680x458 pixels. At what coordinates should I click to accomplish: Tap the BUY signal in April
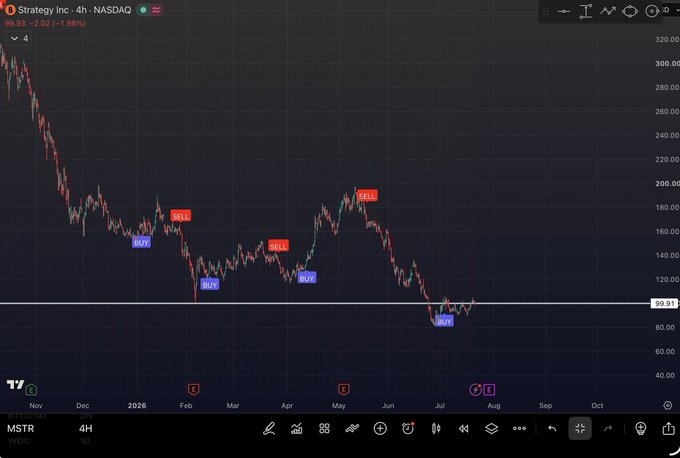[307, 278]
